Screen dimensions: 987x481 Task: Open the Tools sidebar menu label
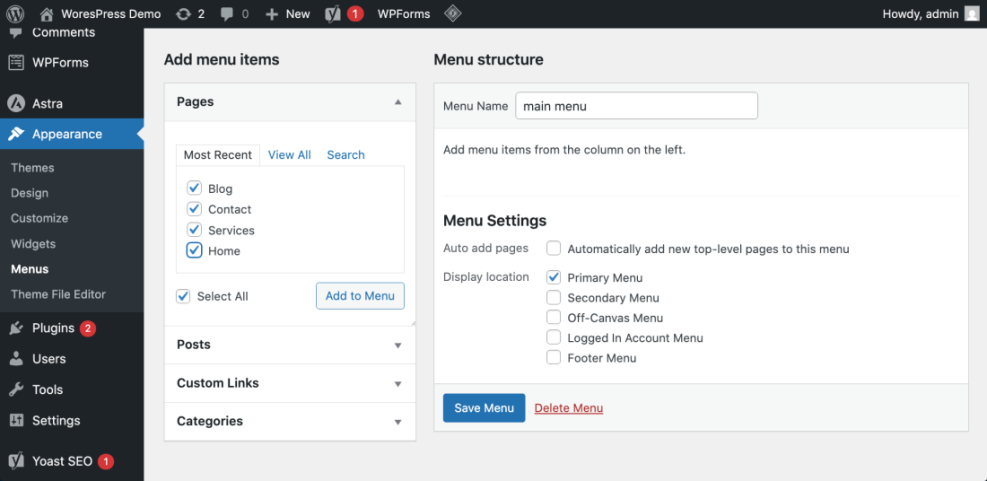[x=48, y=390]
